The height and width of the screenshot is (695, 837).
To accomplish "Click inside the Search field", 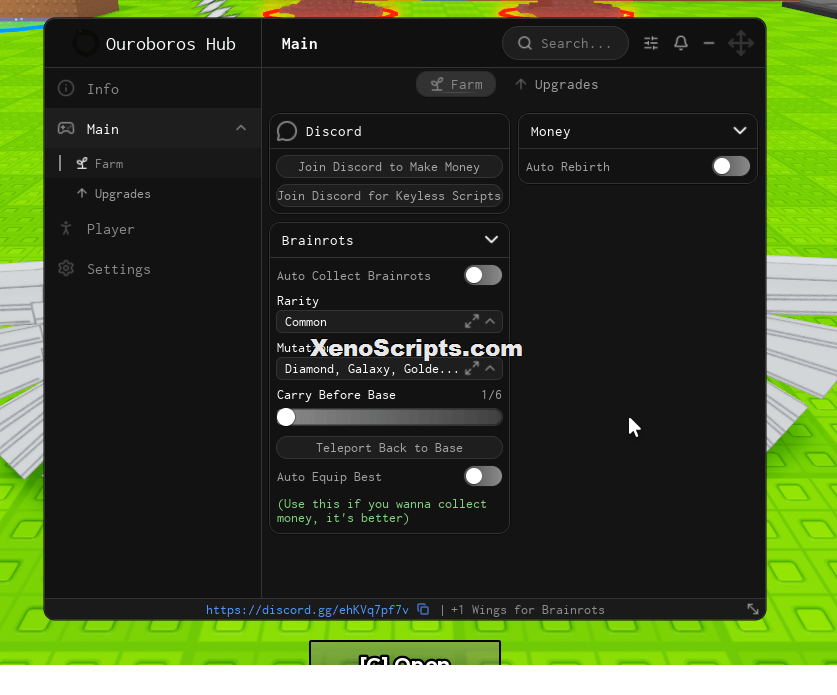I will (x=565, y=43).
